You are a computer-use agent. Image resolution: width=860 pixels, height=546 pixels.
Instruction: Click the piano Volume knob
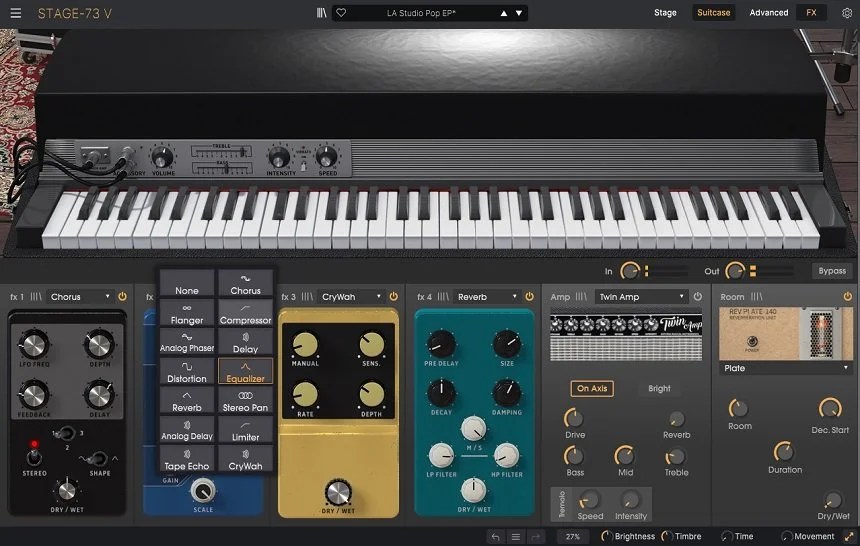pos(162,157)
